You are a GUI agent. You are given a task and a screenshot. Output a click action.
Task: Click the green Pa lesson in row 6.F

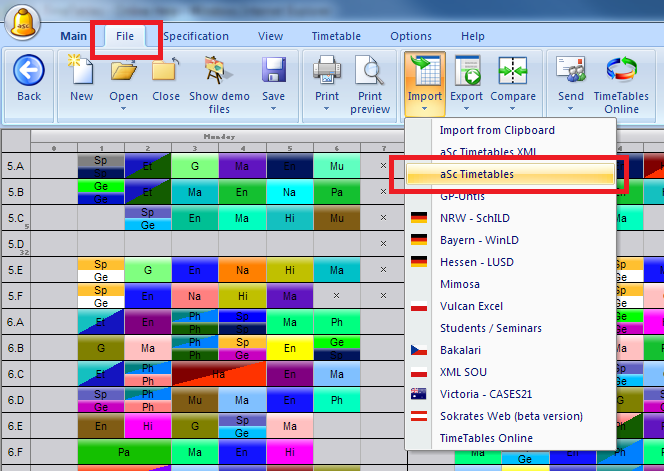(x=124, y=453)
